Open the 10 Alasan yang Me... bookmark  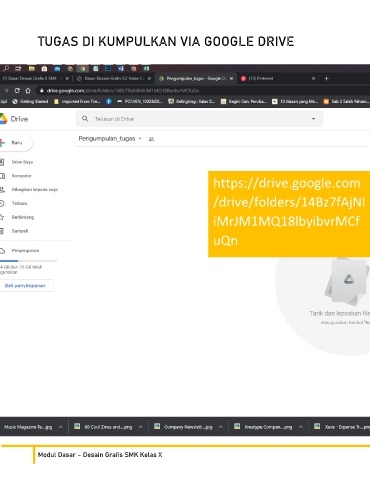(x=295, y=102)
